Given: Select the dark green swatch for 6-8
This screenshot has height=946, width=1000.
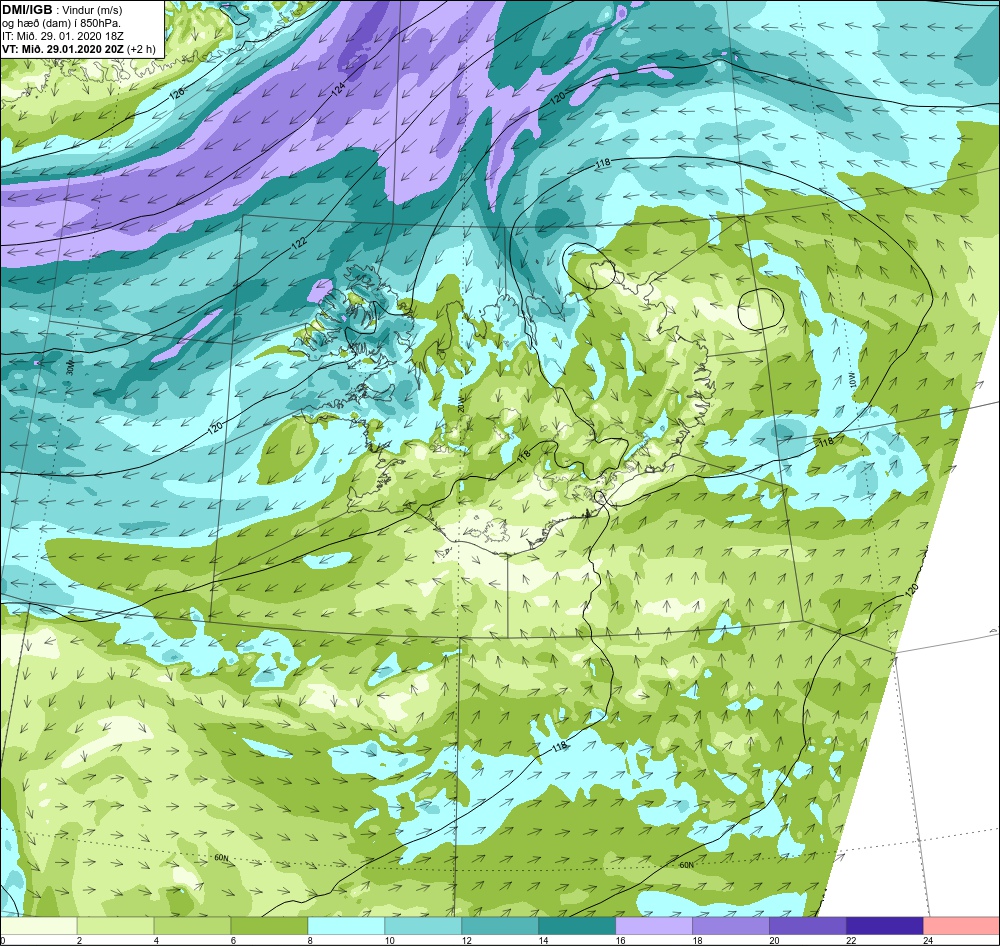Looking at the screenshot, I should point(269,926).
